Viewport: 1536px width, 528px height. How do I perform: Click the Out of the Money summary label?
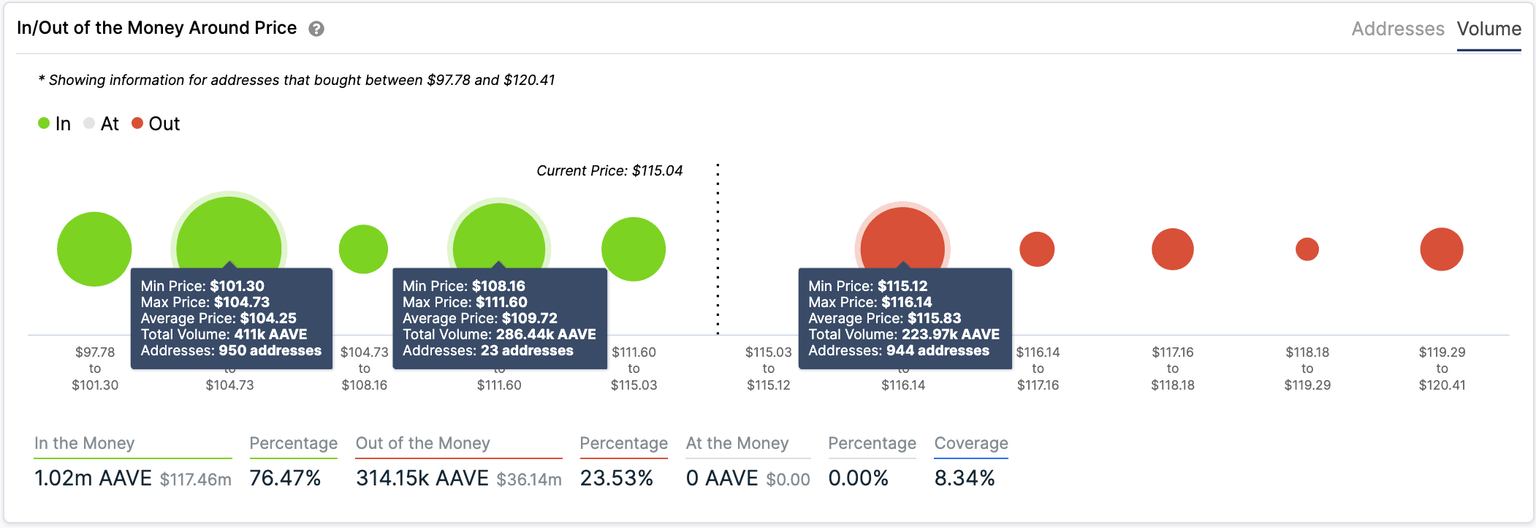422,443
